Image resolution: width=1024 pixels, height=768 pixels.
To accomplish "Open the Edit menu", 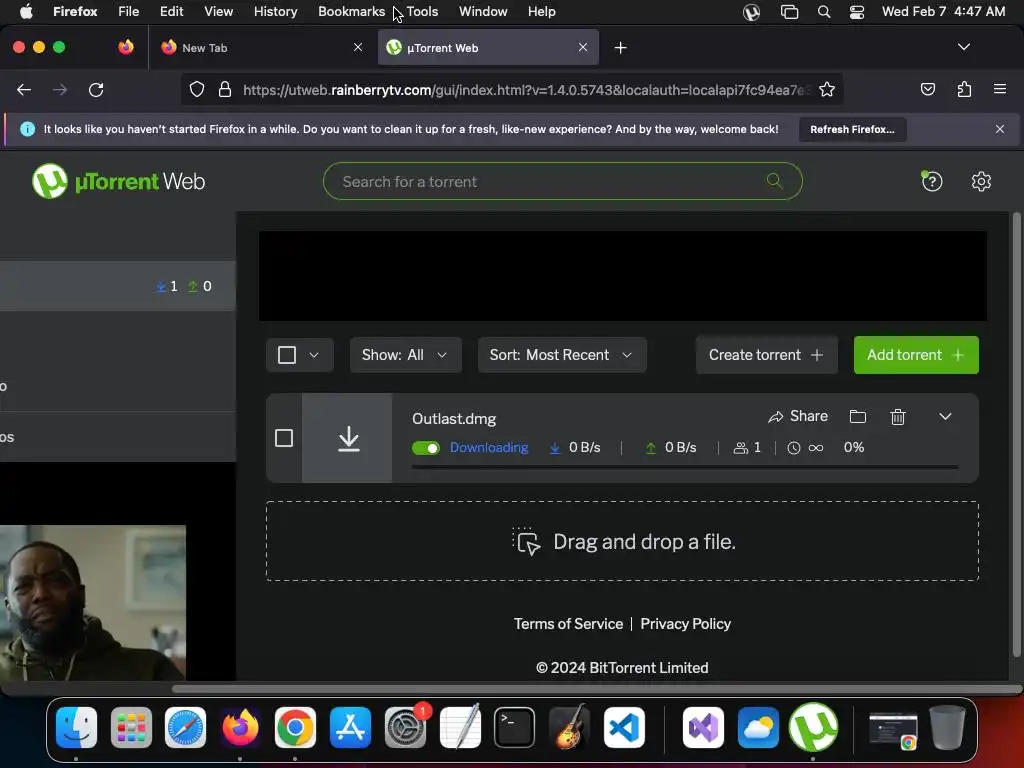I will pos(171,12).
